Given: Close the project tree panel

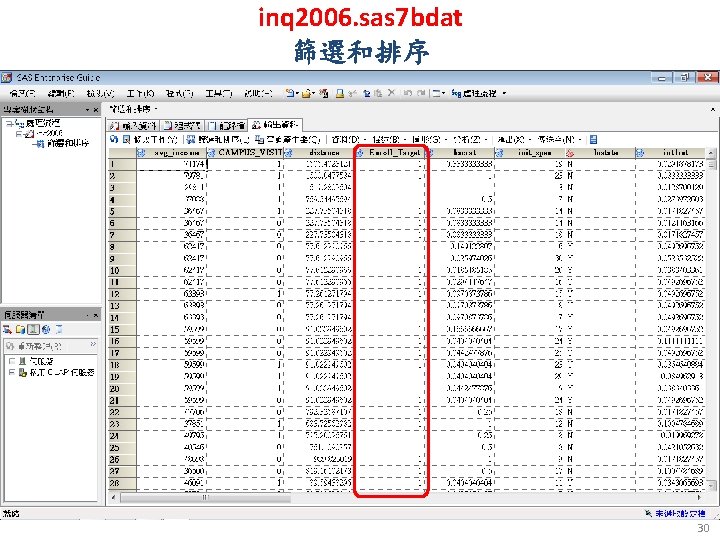Looking at the screenshot, I should (x=96, y=110).
